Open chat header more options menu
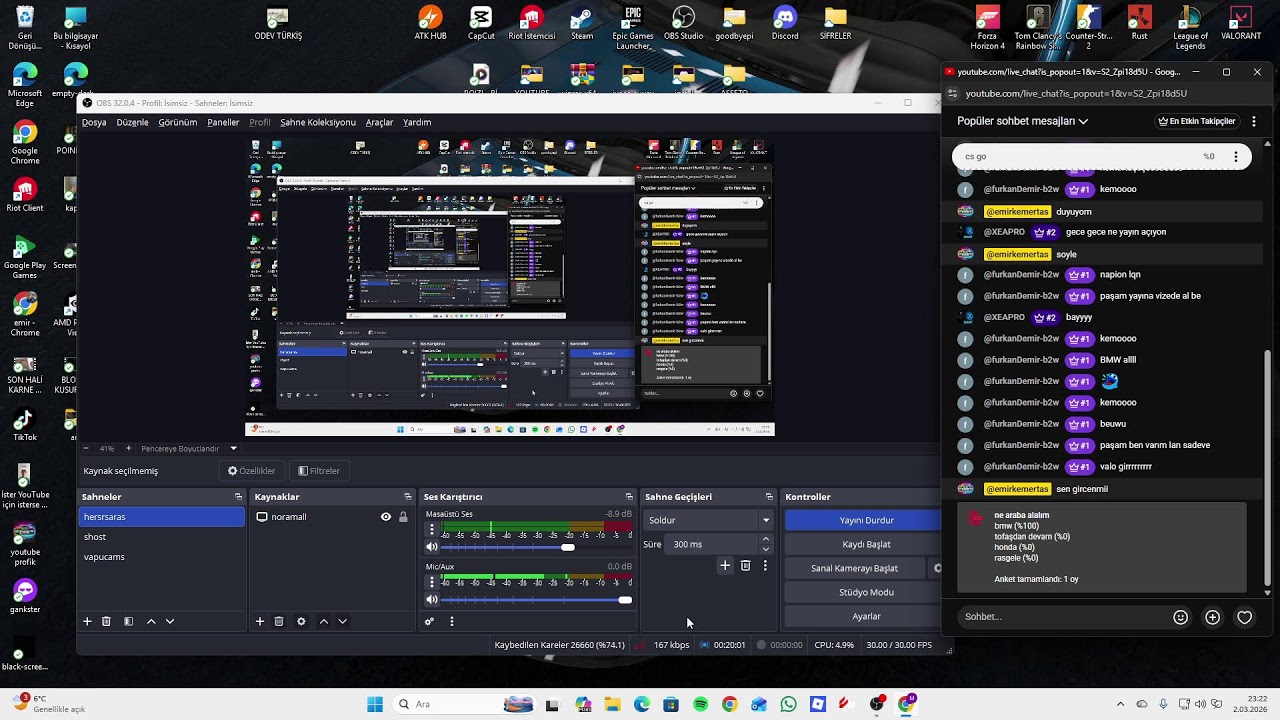The image size is (1280, 720). [x=1253, y=121]
